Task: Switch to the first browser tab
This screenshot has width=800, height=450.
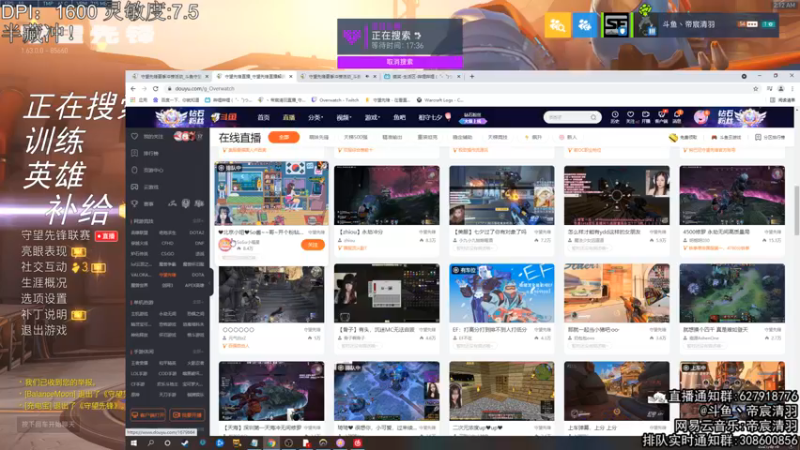Action: click(x=168, y=76)
